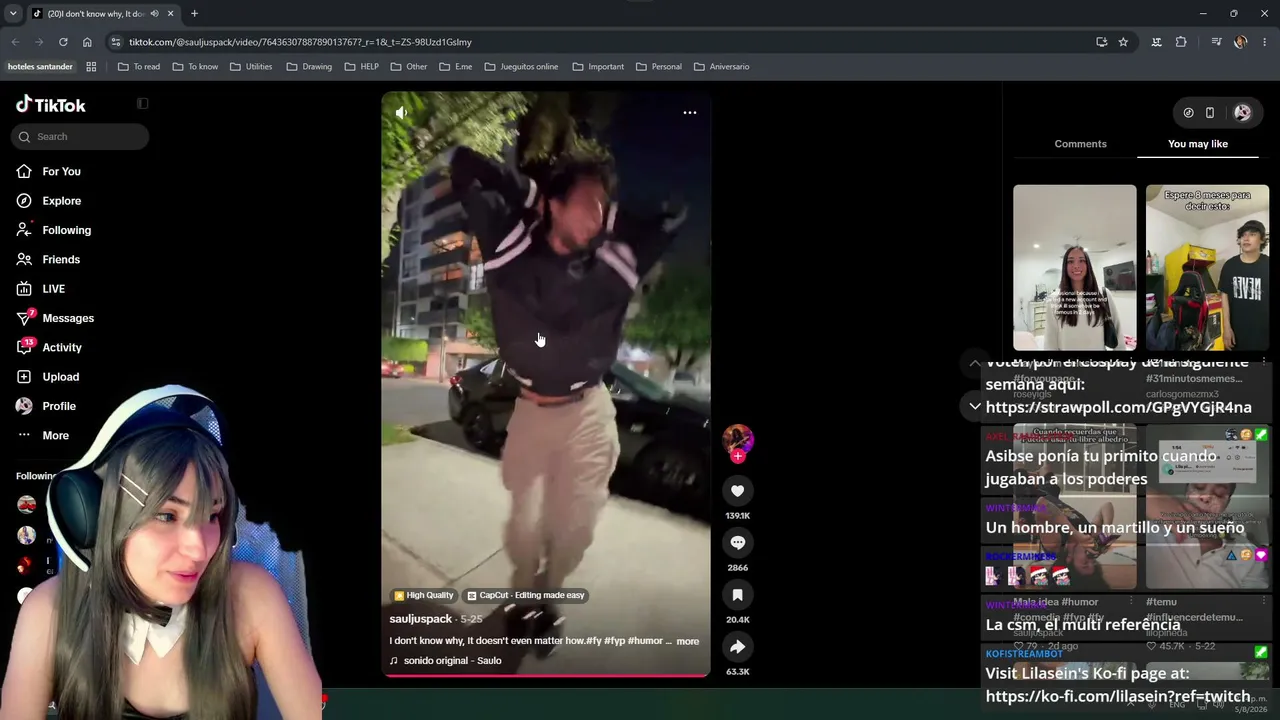Open Messages in the sidebar
Image resolution: width=1280 pixels, height=720 pixels.
point(55,318)
